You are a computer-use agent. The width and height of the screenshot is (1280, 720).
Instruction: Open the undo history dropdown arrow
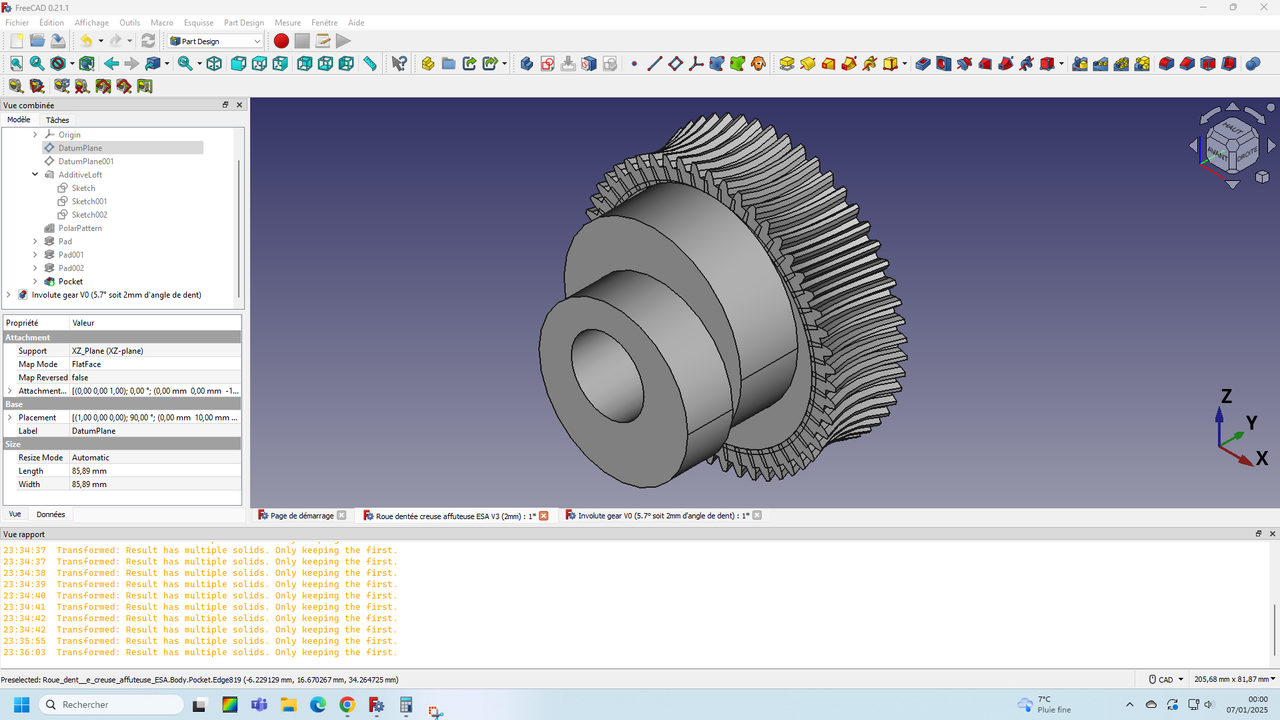click(101, 41)
